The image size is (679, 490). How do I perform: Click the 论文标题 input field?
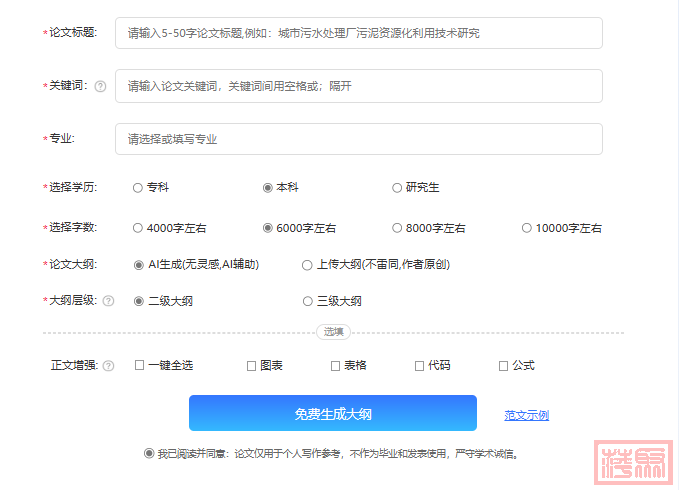click(x=359, y=33)
